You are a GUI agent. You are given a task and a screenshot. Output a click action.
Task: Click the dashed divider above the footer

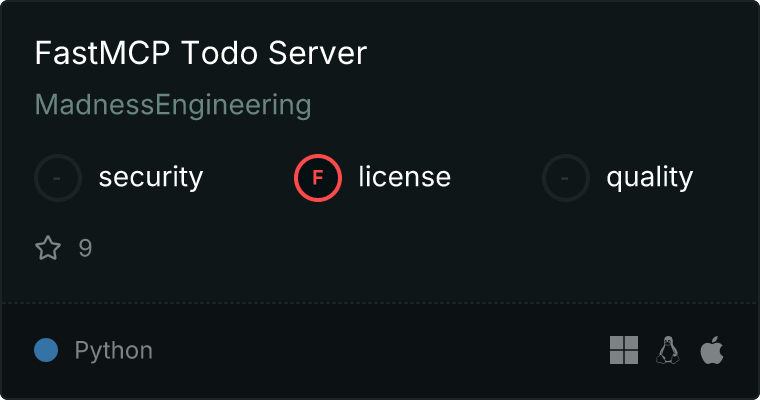click(380, 303)
